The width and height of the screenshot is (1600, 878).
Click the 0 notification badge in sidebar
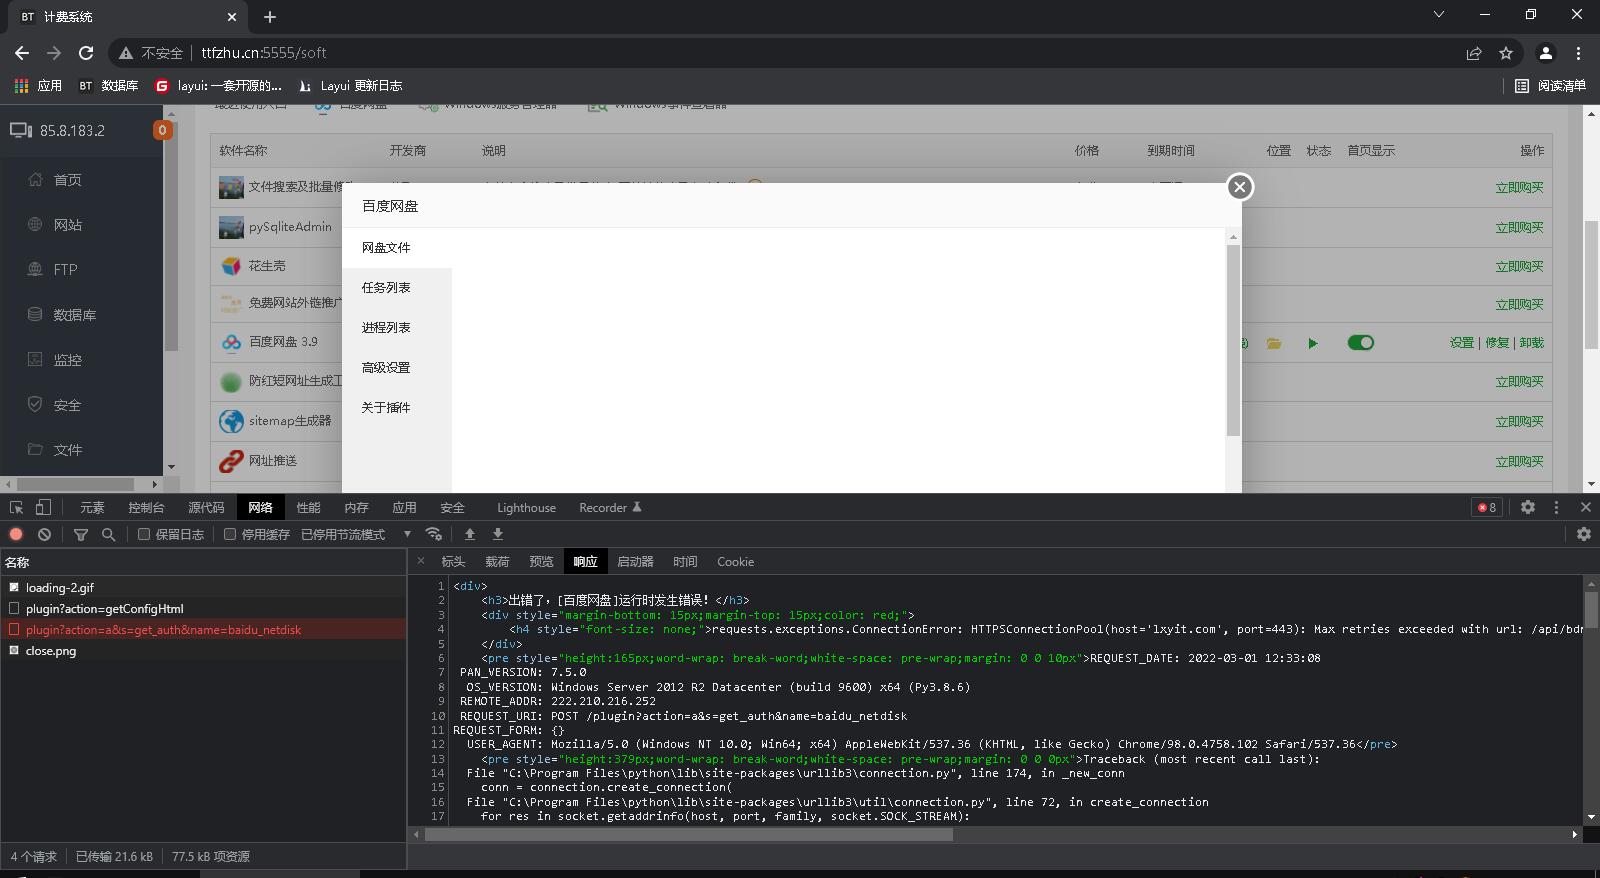click(x=162, y=129)
